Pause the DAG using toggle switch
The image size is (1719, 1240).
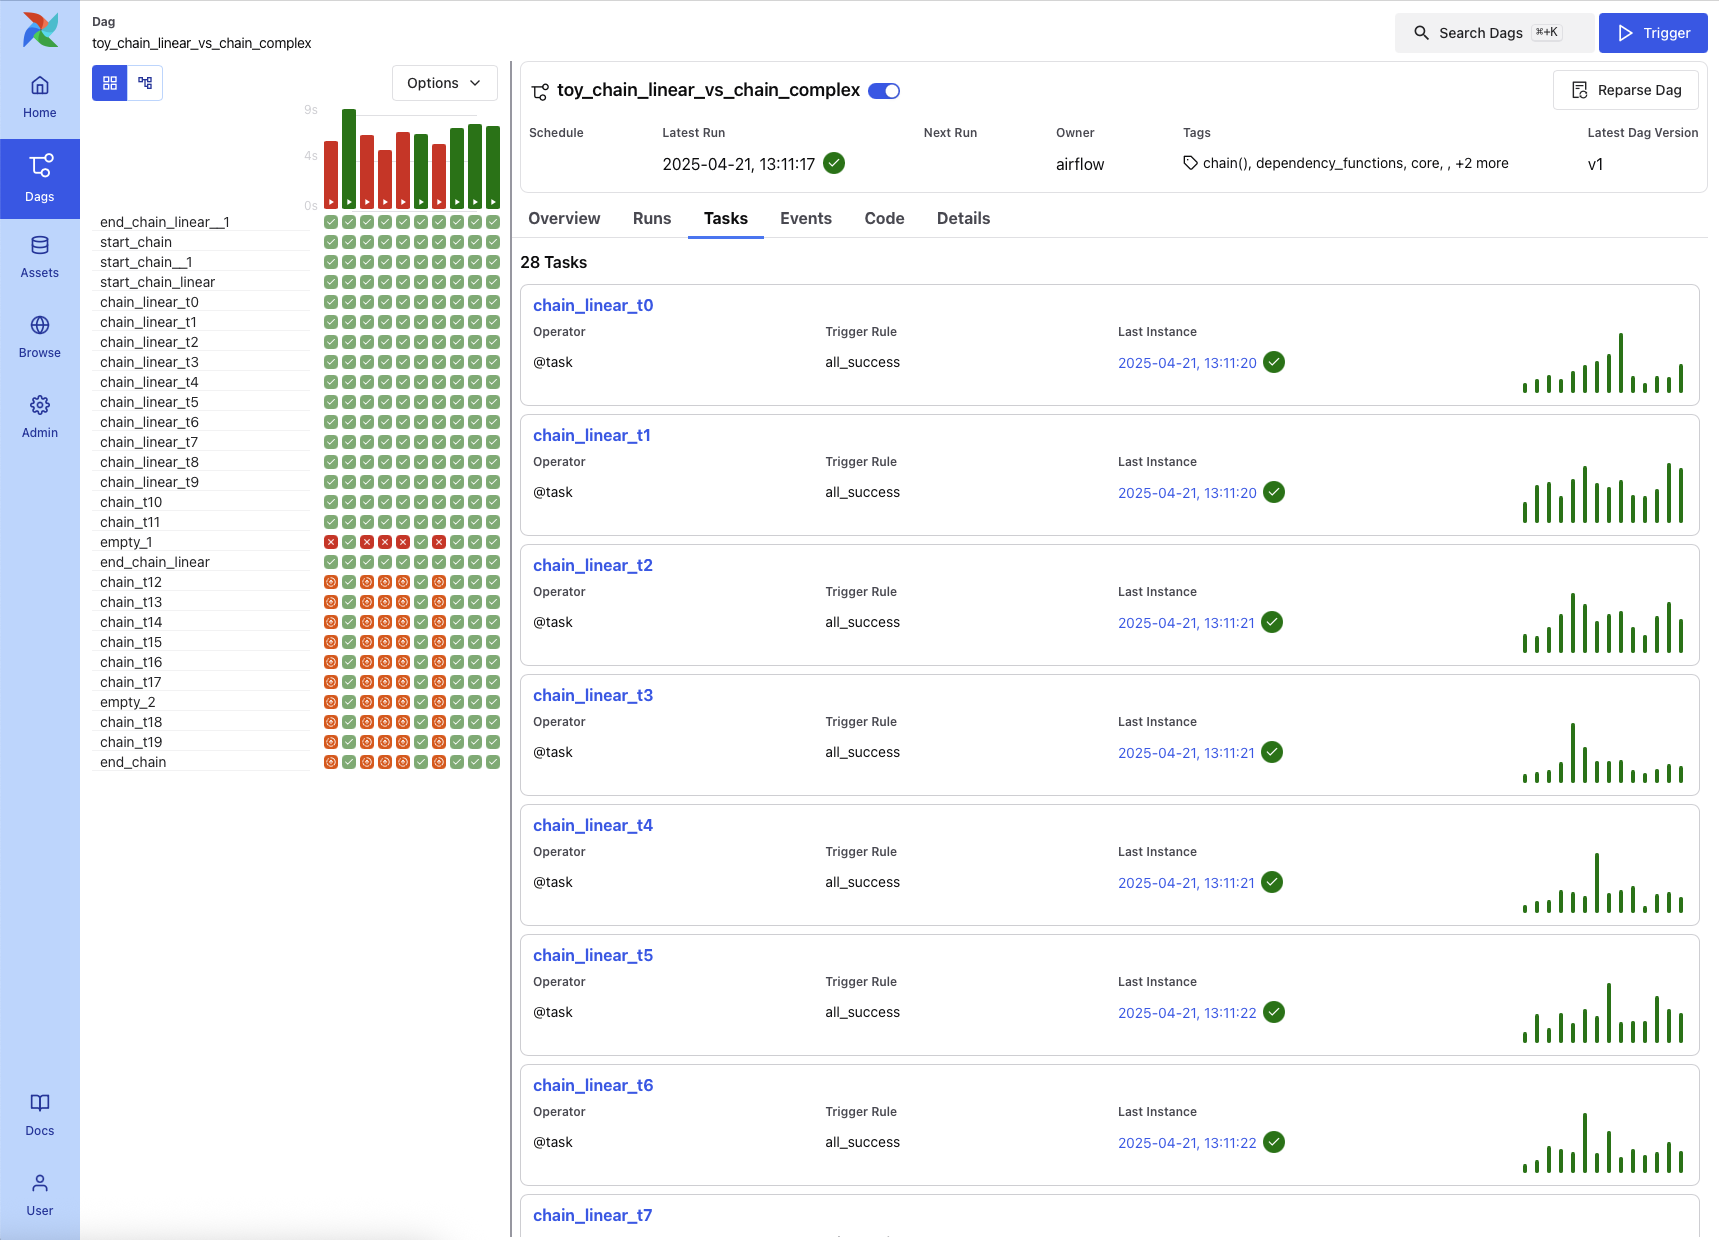pyautogui.click(x=884, y=91)
